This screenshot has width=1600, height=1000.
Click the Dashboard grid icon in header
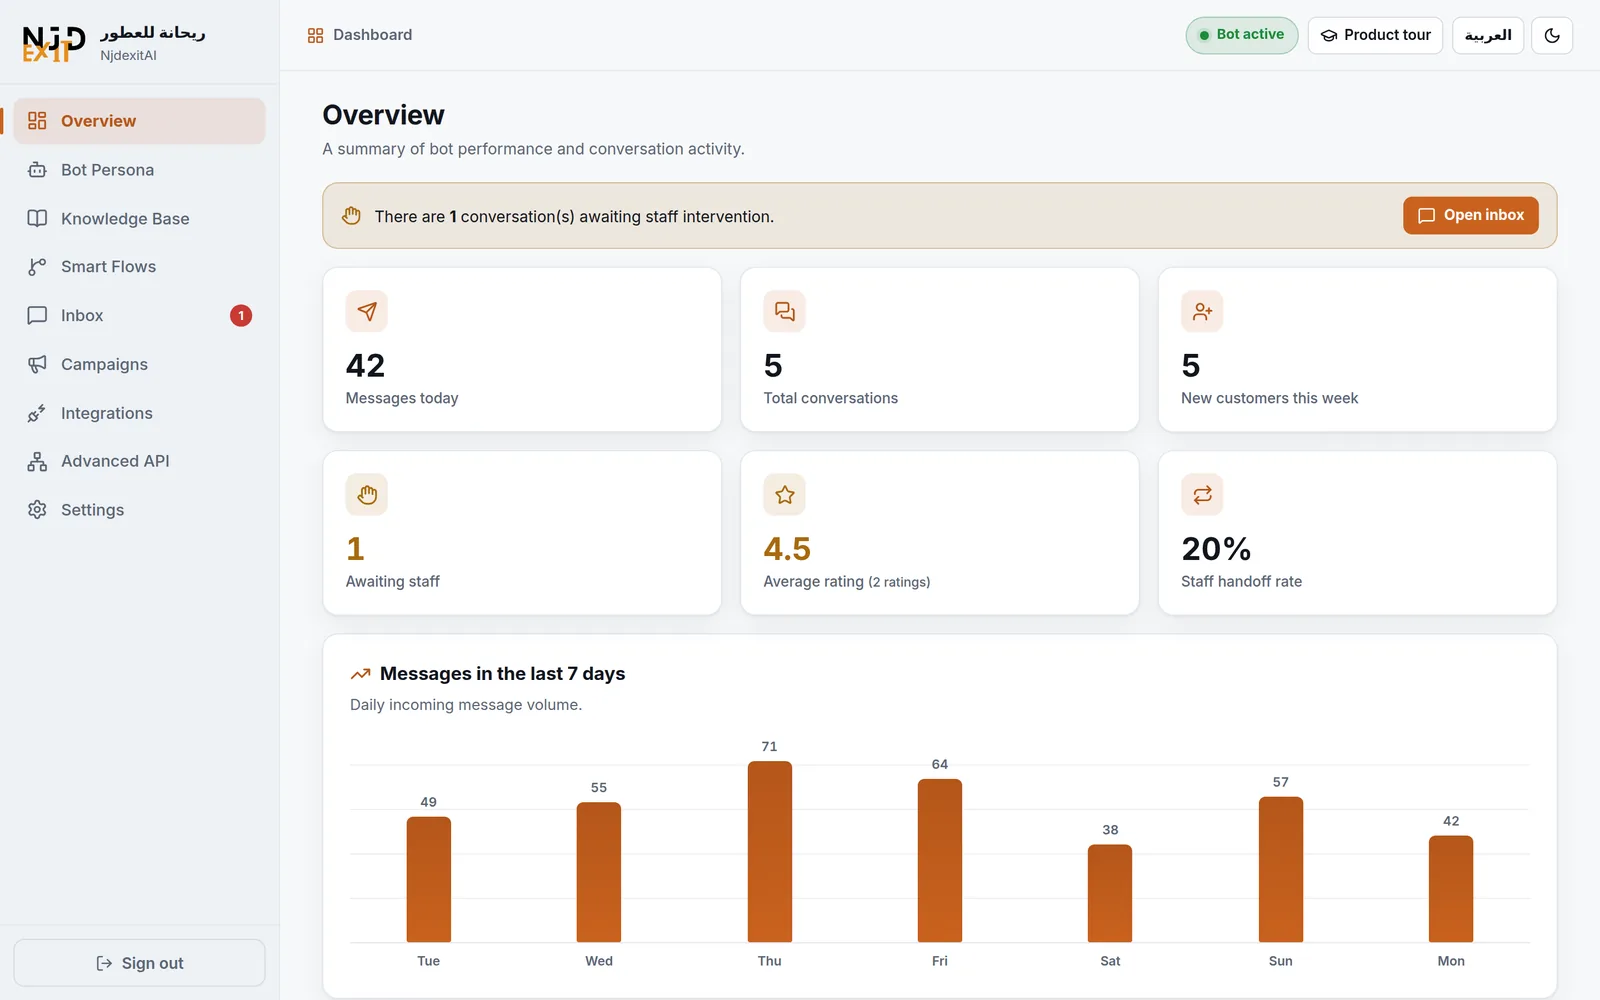(315, 35)
